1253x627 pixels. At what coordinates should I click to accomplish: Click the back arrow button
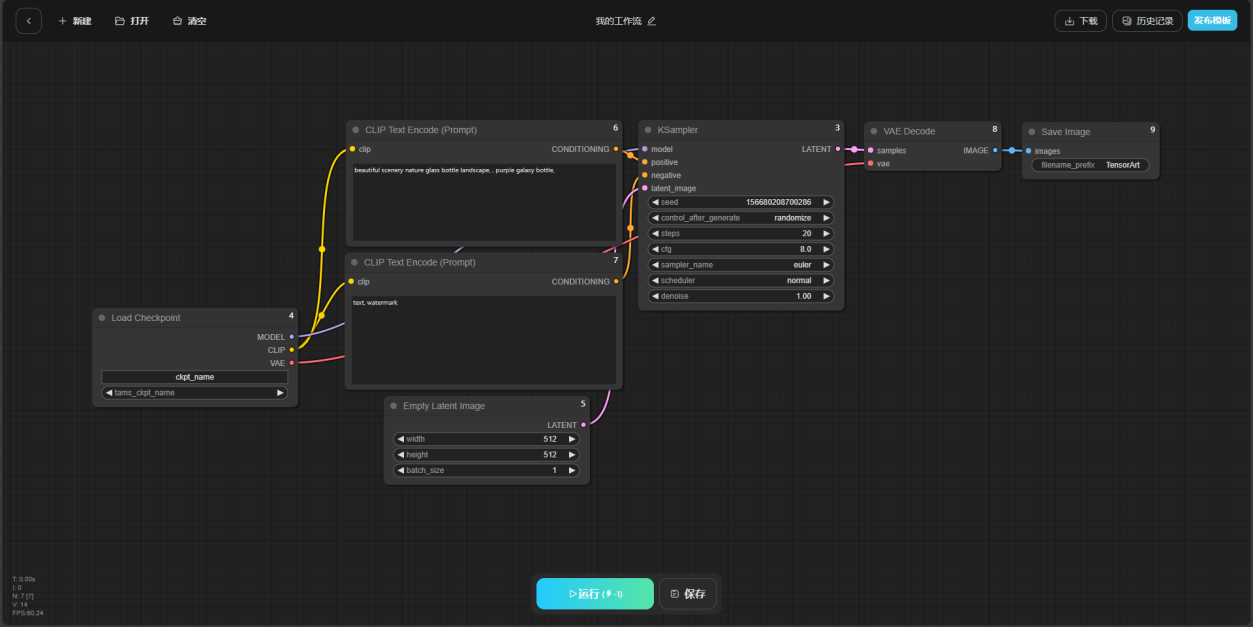coord(28,21)
